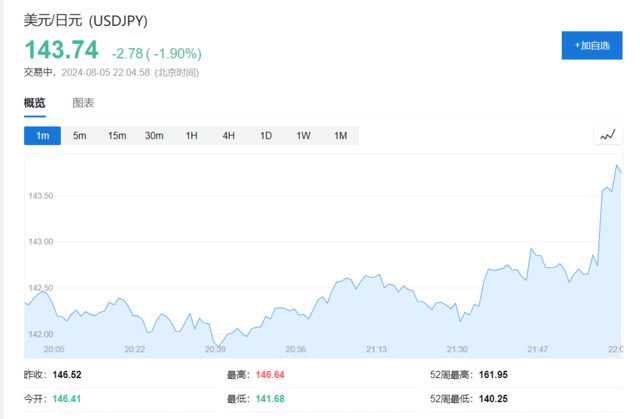This screenshot has height=419, width=640.
Task: Select the 1H timeframe
Action: tap(191, 135)
